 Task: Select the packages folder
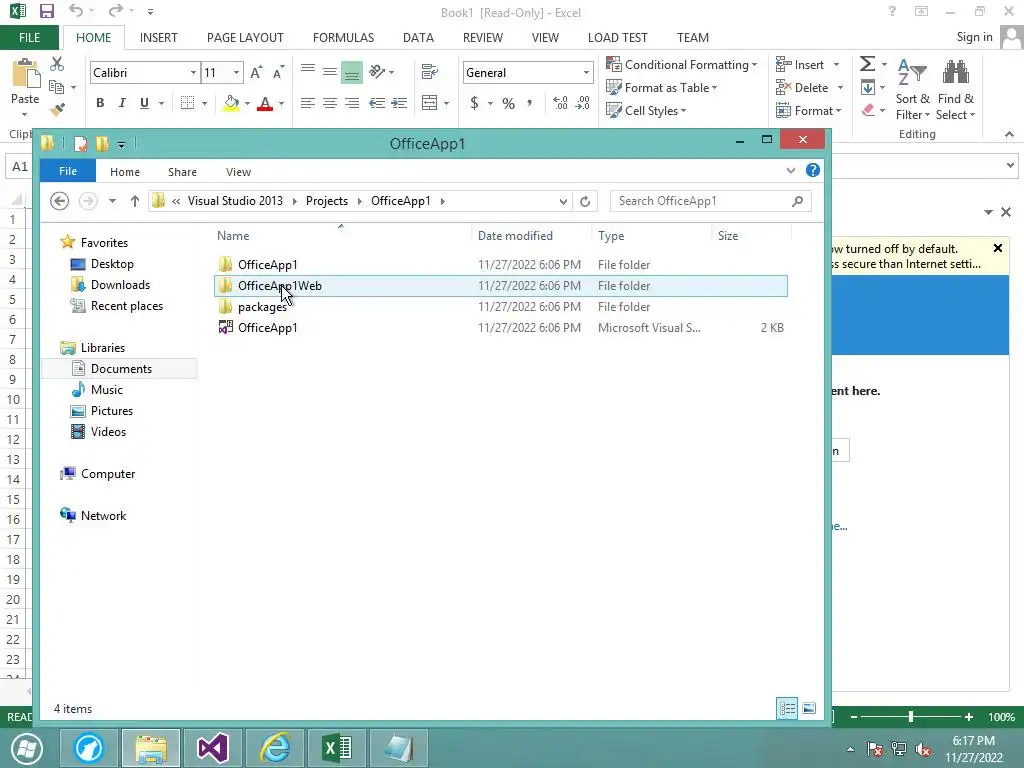point(500,306)
